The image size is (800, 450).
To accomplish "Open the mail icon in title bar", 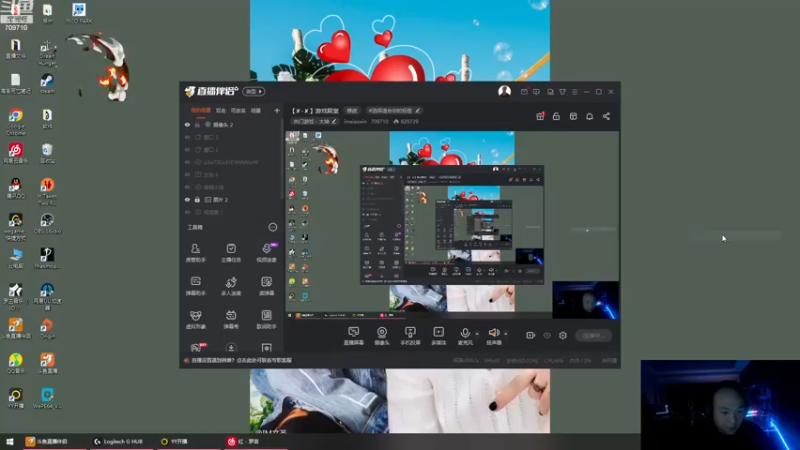I will [x=524, y=92].
